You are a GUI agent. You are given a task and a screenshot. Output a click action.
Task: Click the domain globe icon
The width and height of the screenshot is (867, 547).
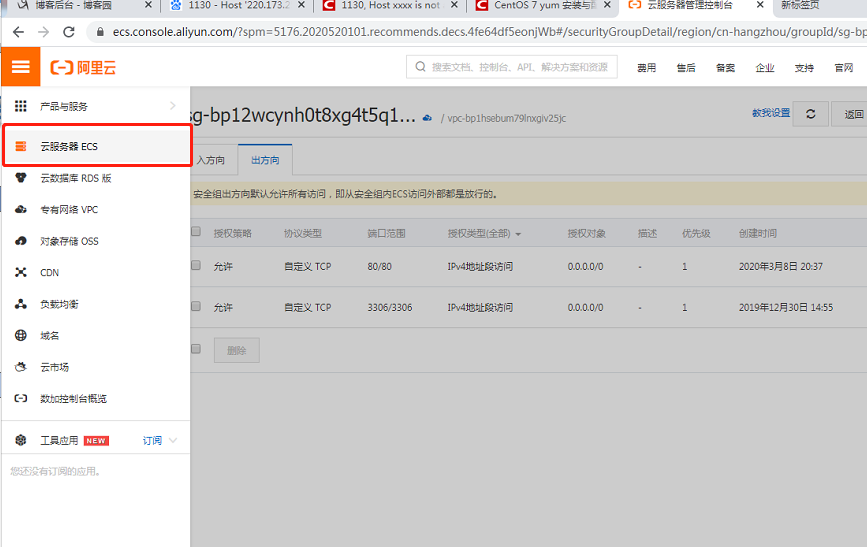tap(20, 335)
